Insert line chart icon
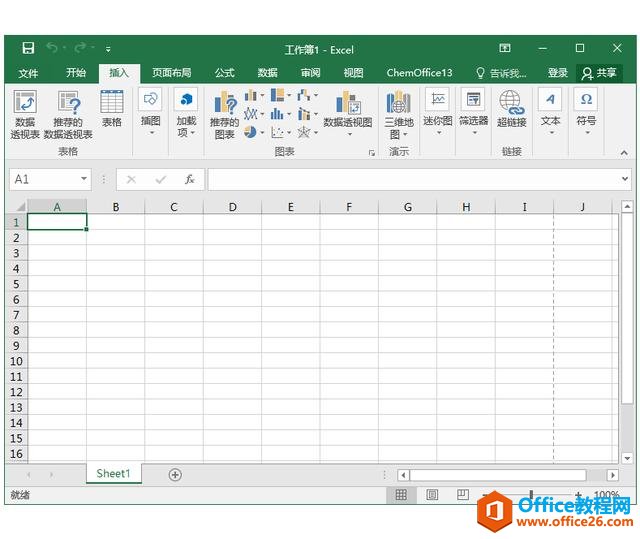 pyautogui.click(x=251, y=114)
